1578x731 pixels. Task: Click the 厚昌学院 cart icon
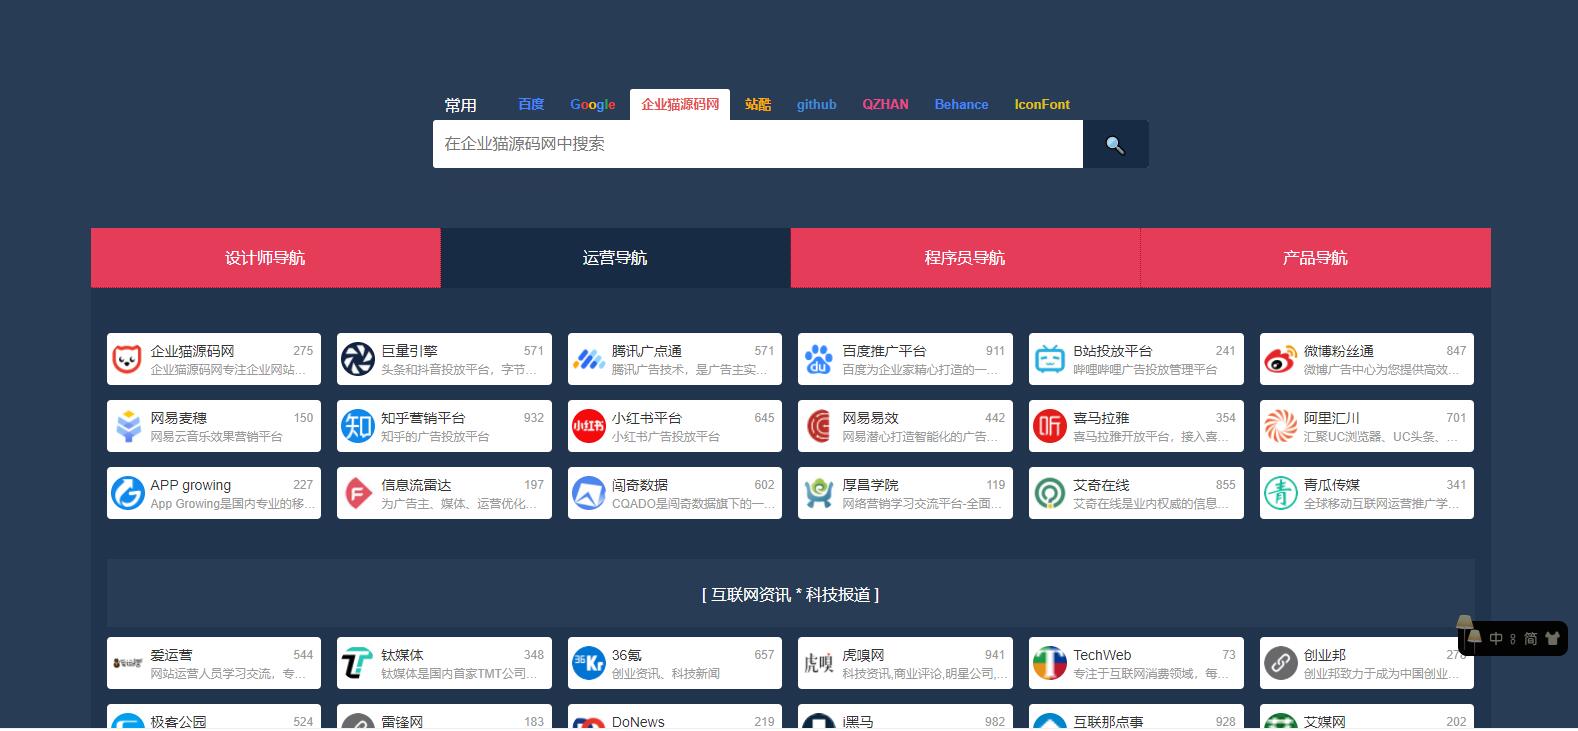pyautogui.click(x=818, y=493)
